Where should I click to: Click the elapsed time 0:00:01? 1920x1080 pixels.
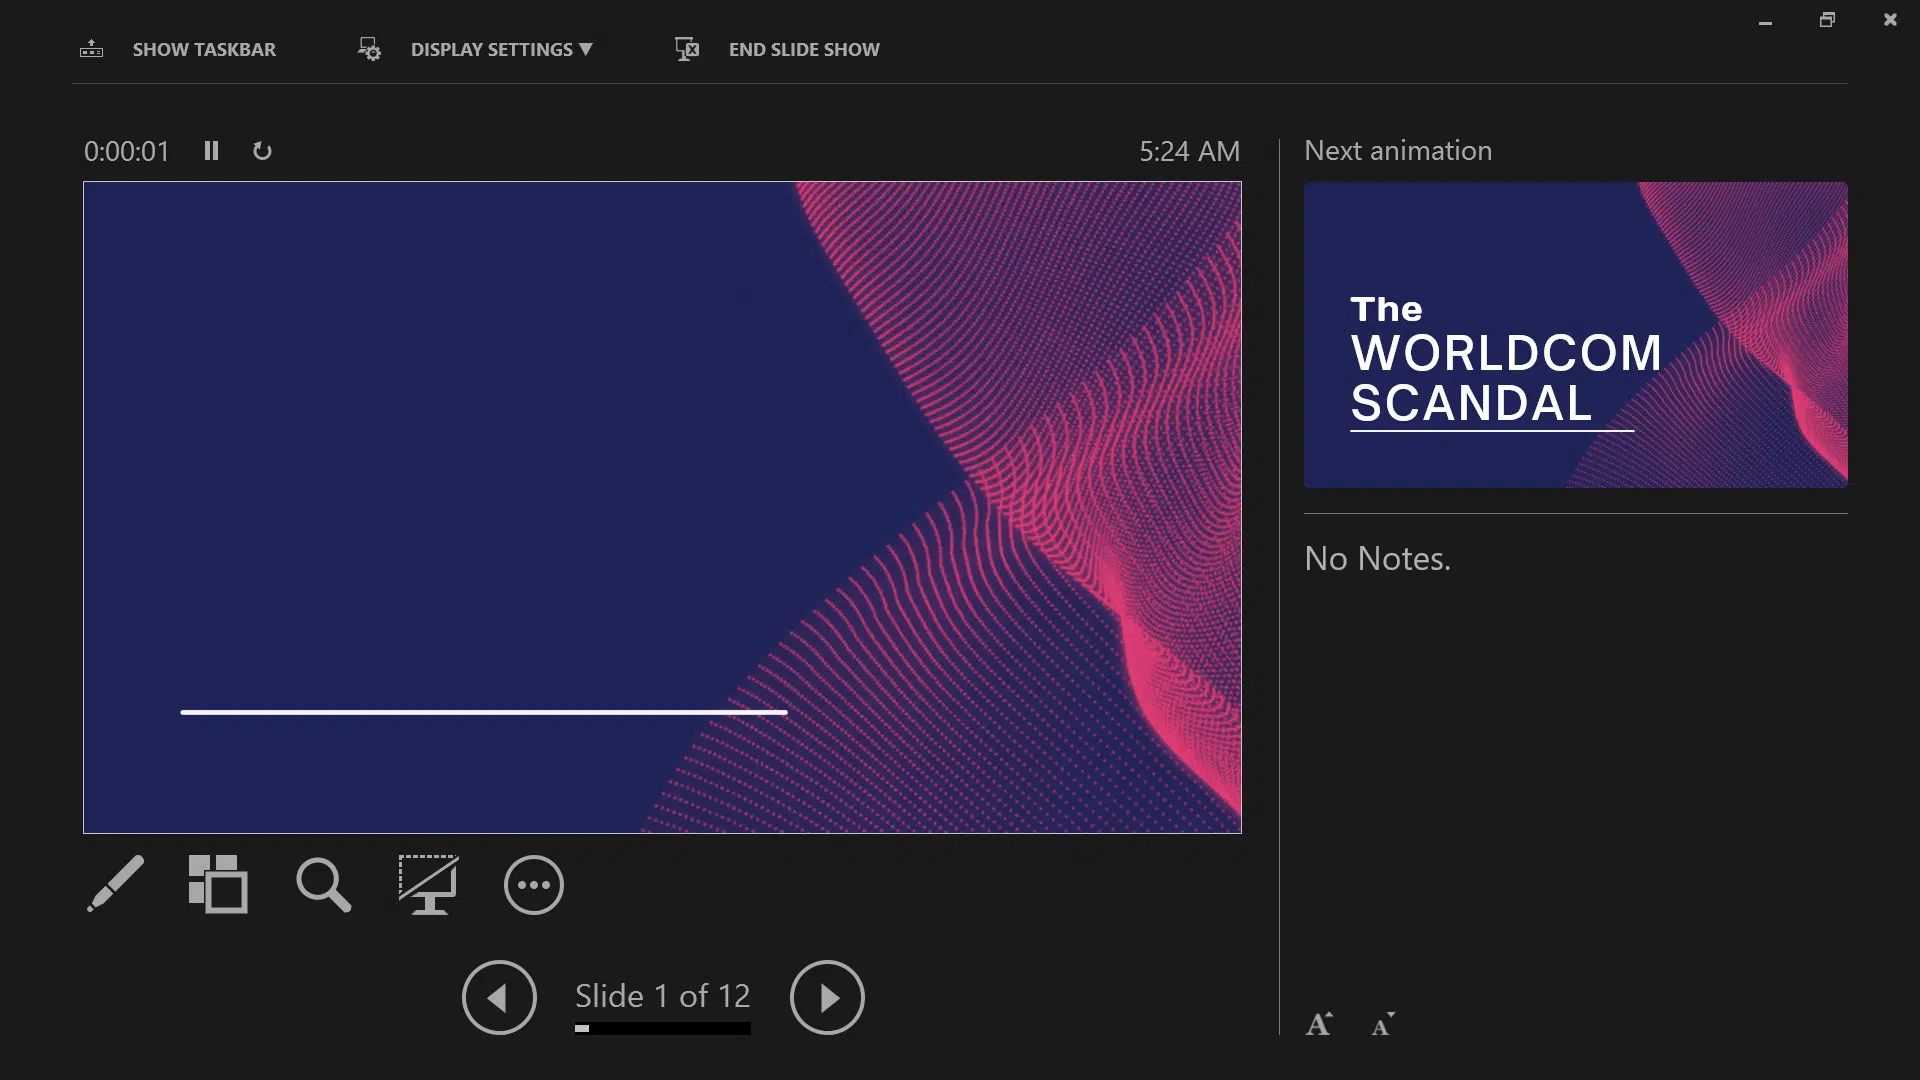click(x=127, y=151)
